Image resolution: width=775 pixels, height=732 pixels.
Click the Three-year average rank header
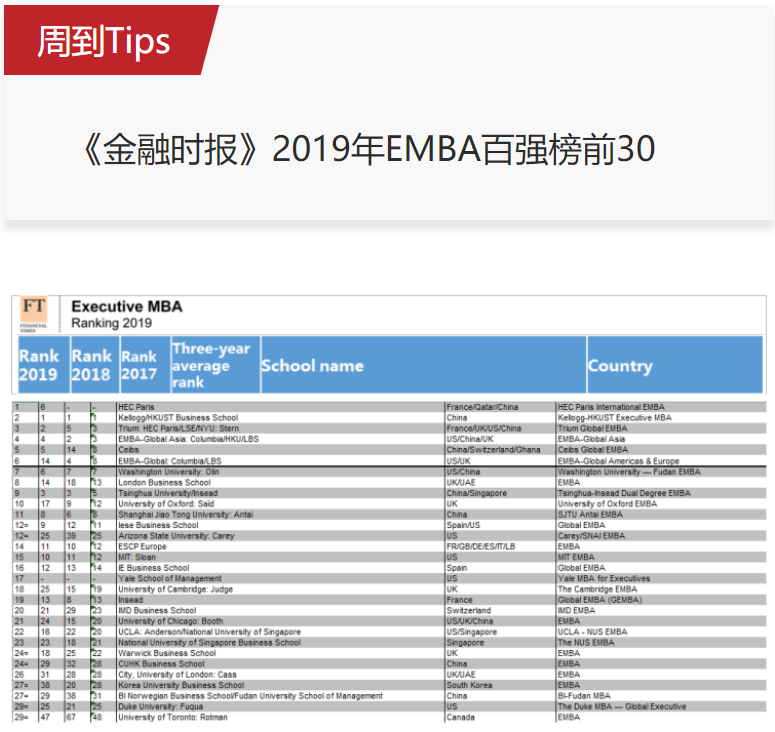(211, 365)
